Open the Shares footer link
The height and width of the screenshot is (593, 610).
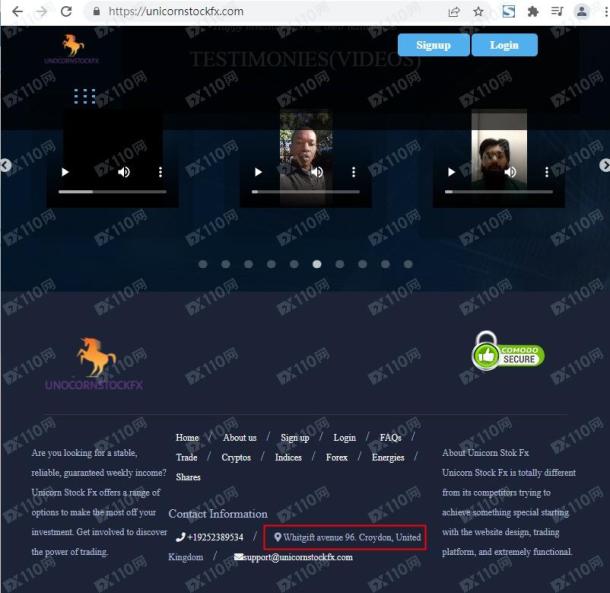pyautogui.click(x=188, y=477)
